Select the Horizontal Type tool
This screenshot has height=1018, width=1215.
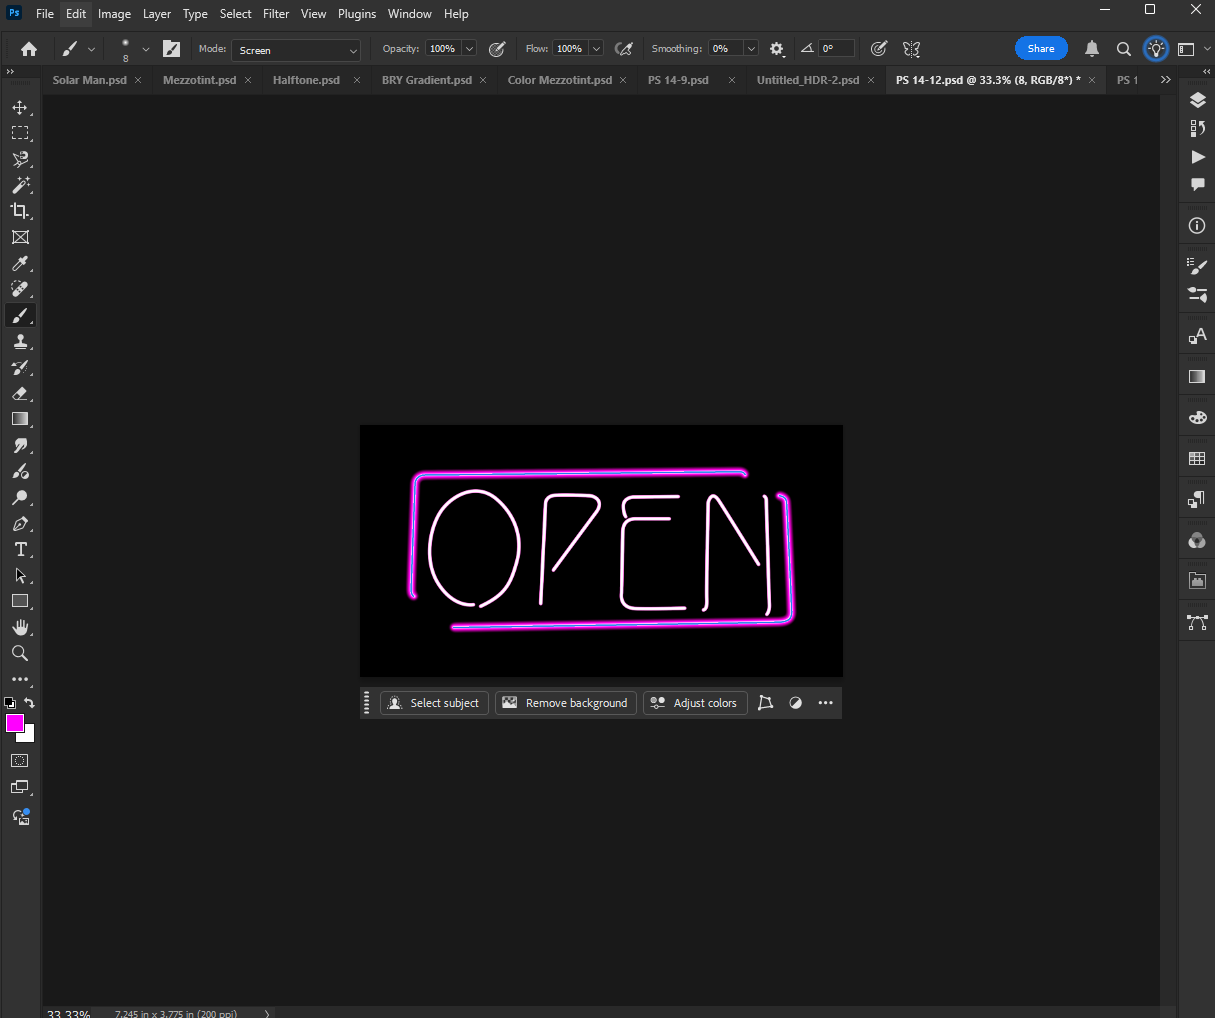pyautogui.click(x=20, y=549)
